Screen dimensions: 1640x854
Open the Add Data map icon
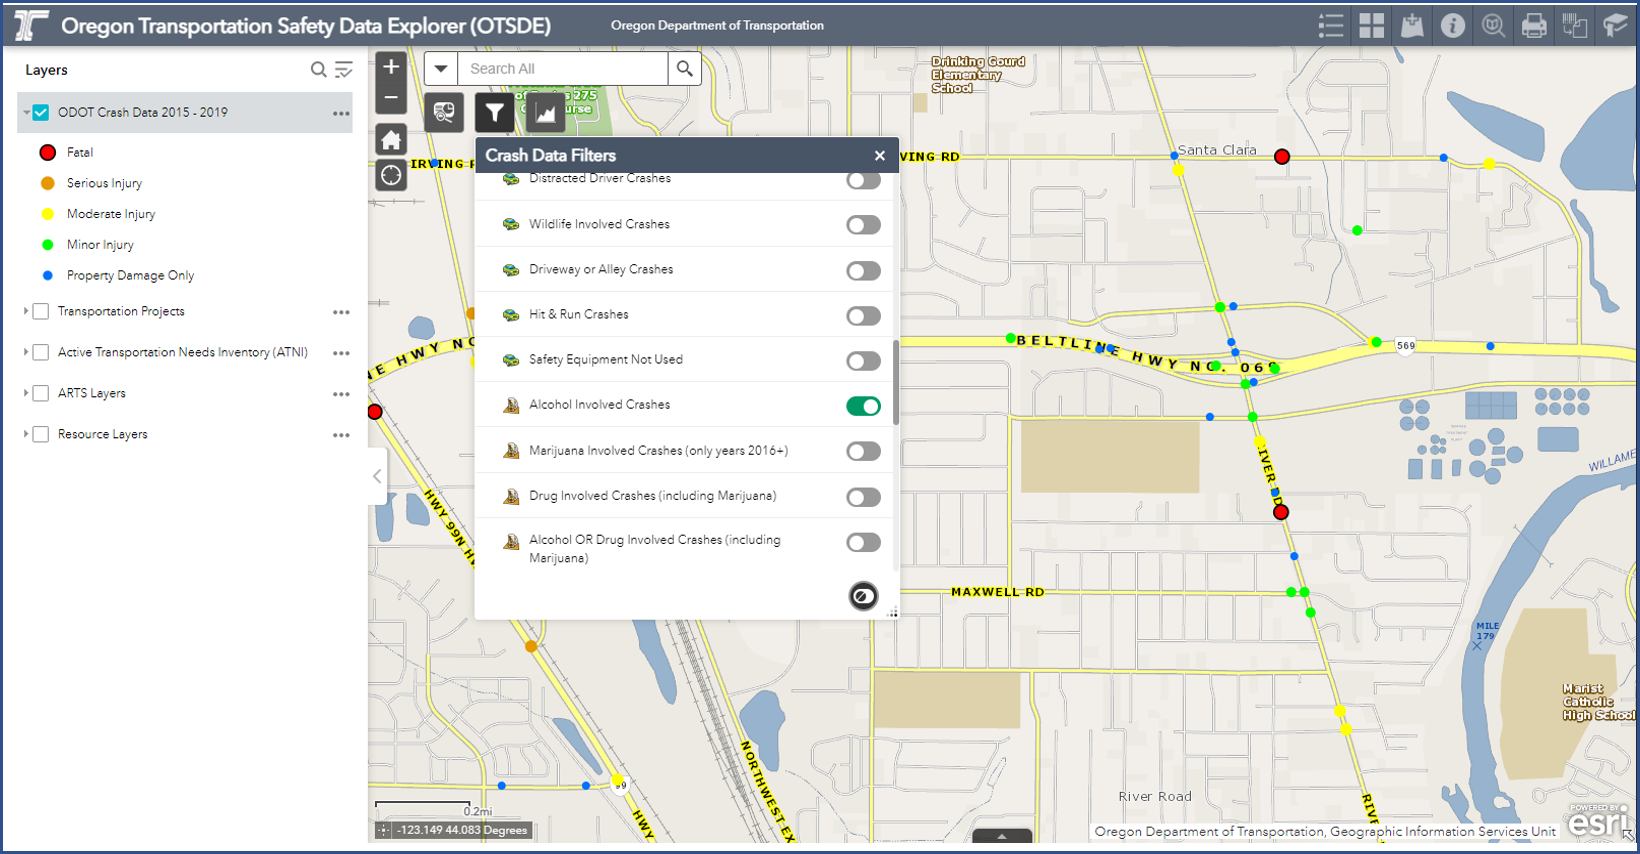click(1412, 25)
